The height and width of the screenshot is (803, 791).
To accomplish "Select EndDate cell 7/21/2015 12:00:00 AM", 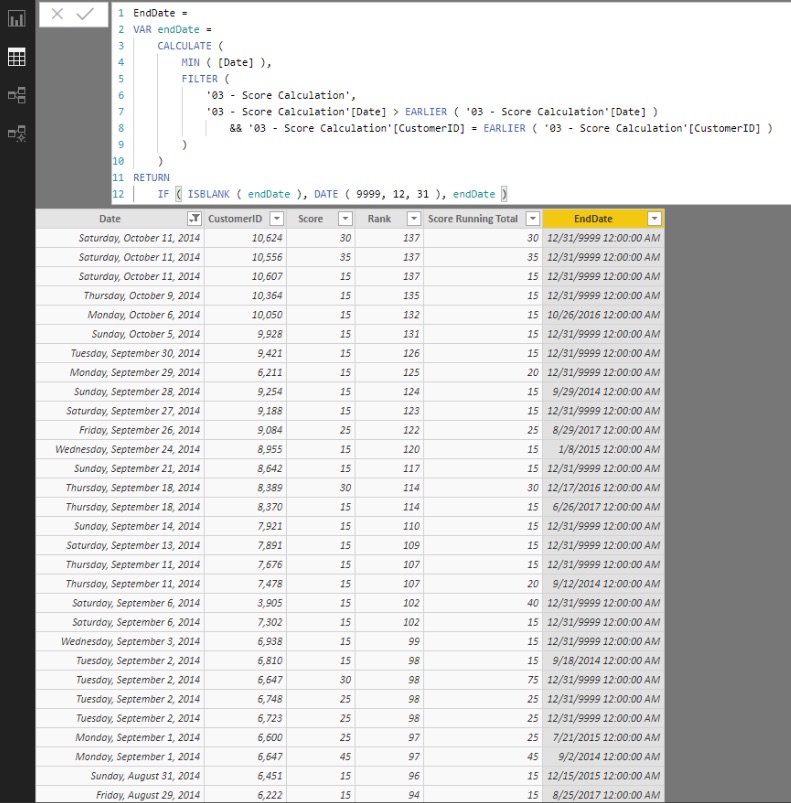I will click(x=603, y=737).
